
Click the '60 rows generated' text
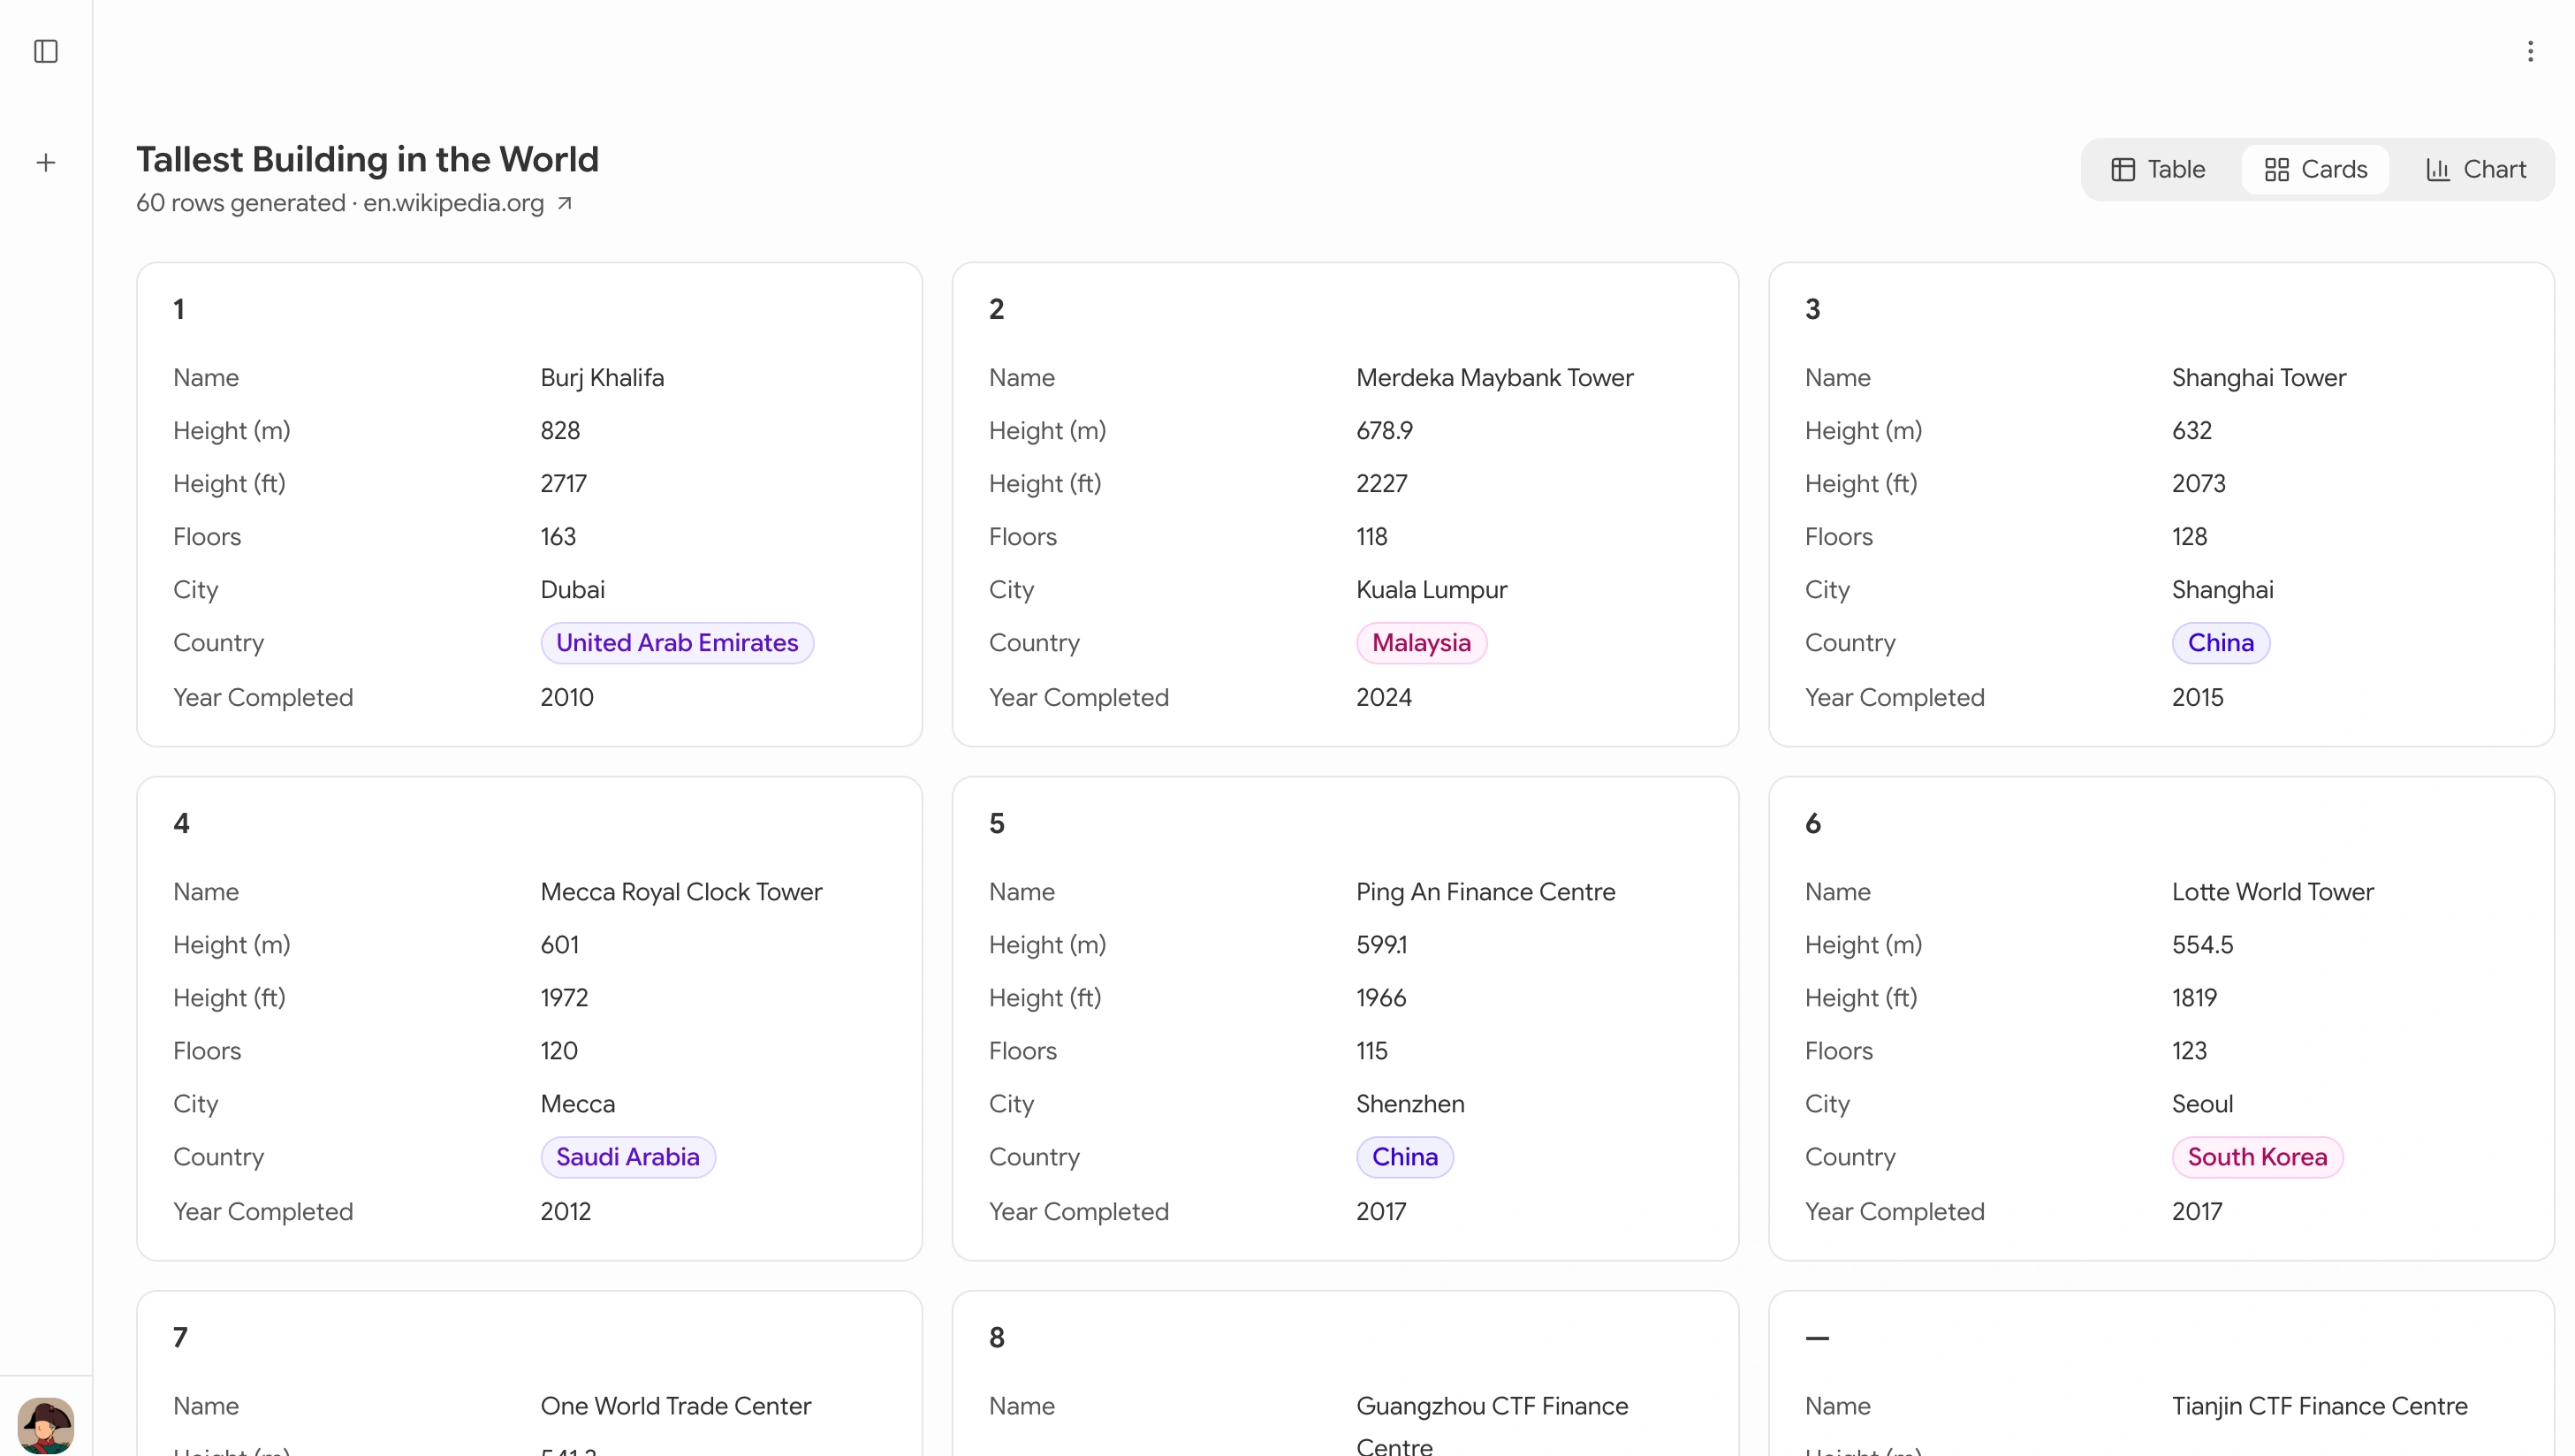click(241, 203)
